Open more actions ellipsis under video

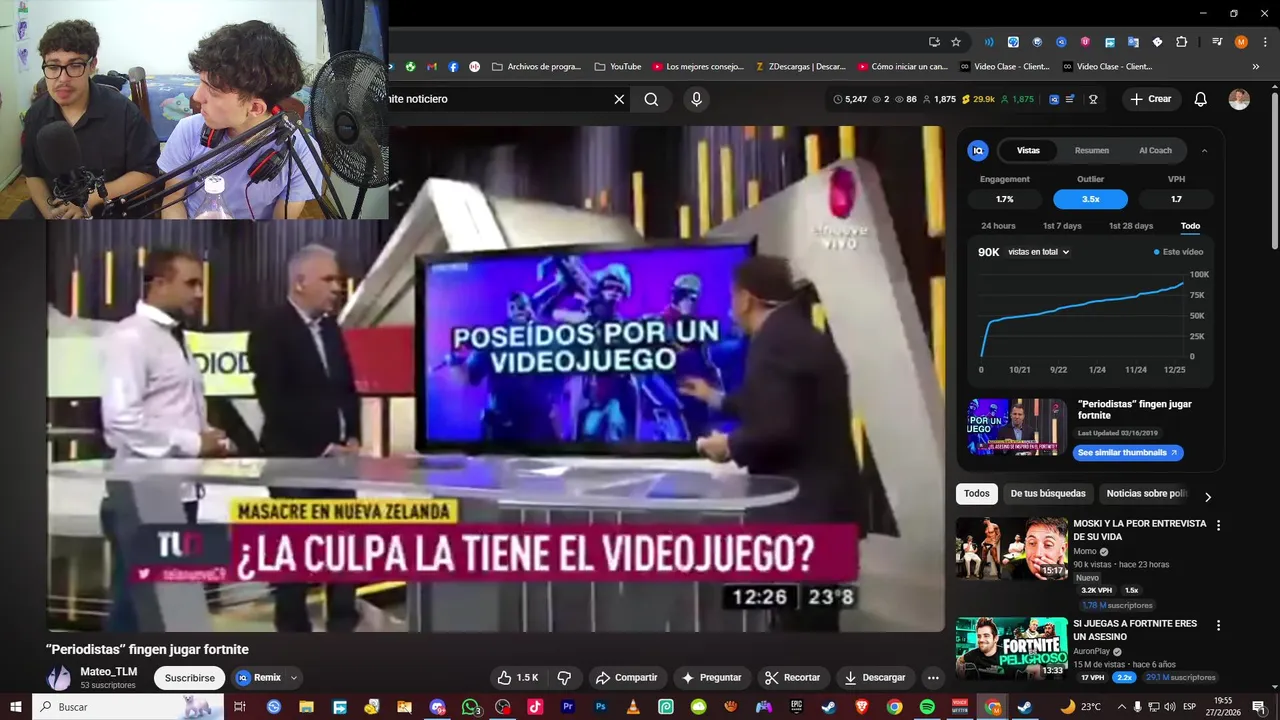933,677
